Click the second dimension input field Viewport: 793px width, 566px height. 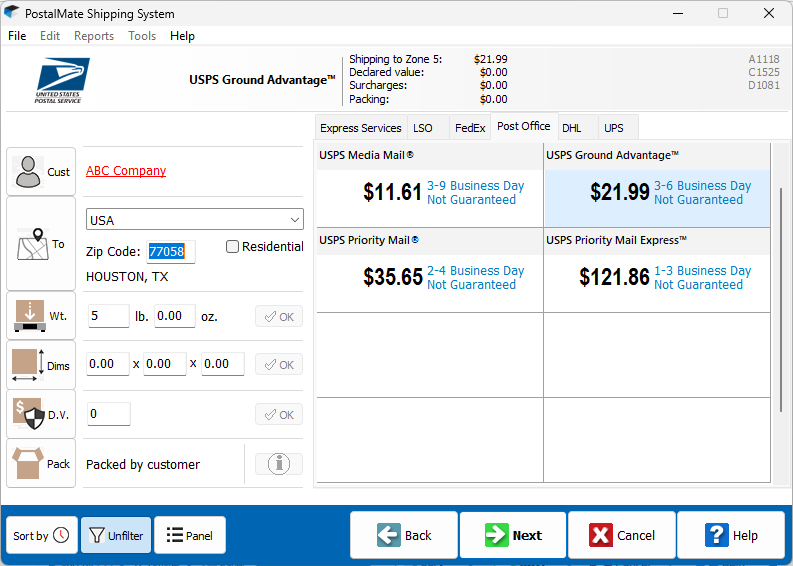tap(165, 364)
